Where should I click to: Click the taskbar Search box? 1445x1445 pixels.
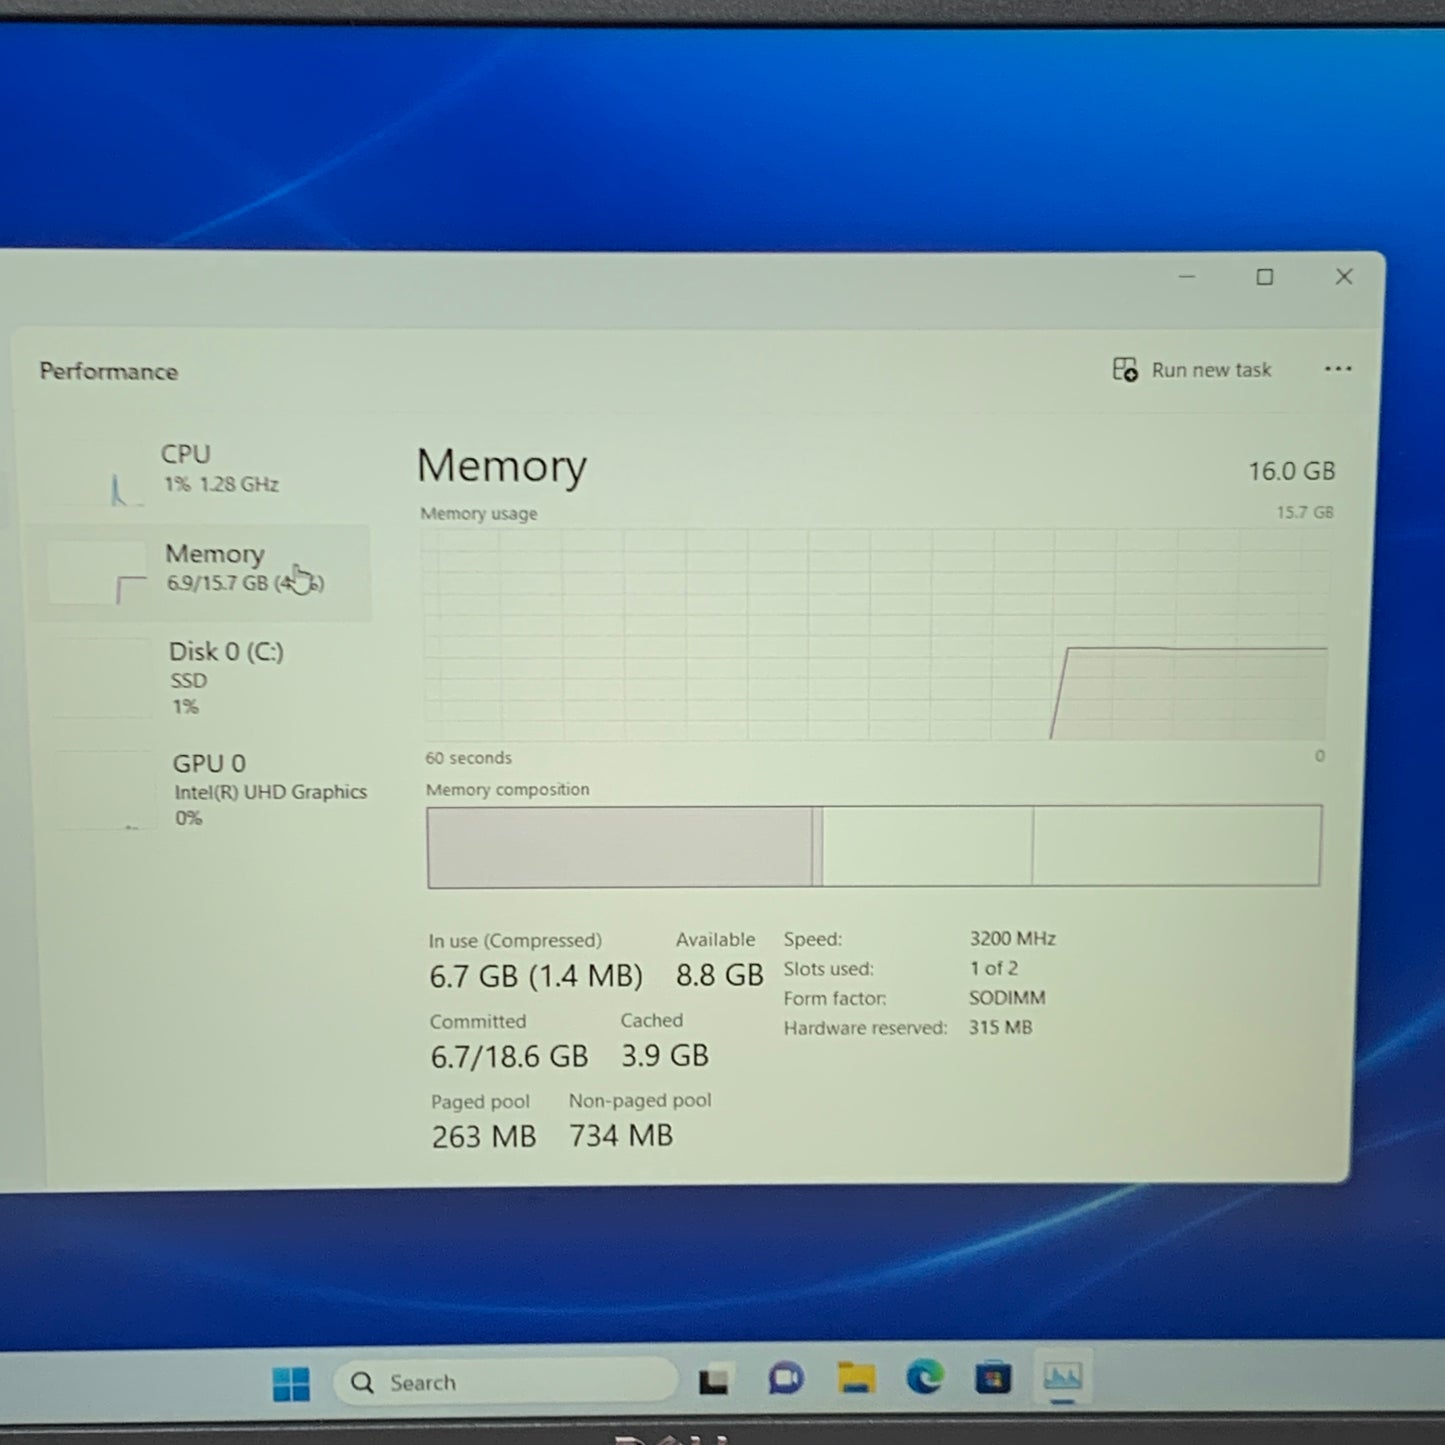tap(505, 1382)
